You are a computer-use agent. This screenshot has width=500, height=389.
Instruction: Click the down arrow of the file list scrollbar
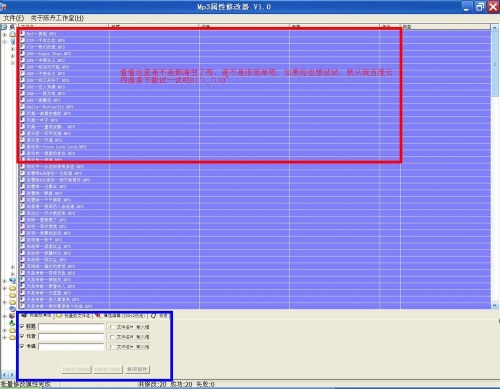point(494,305)
